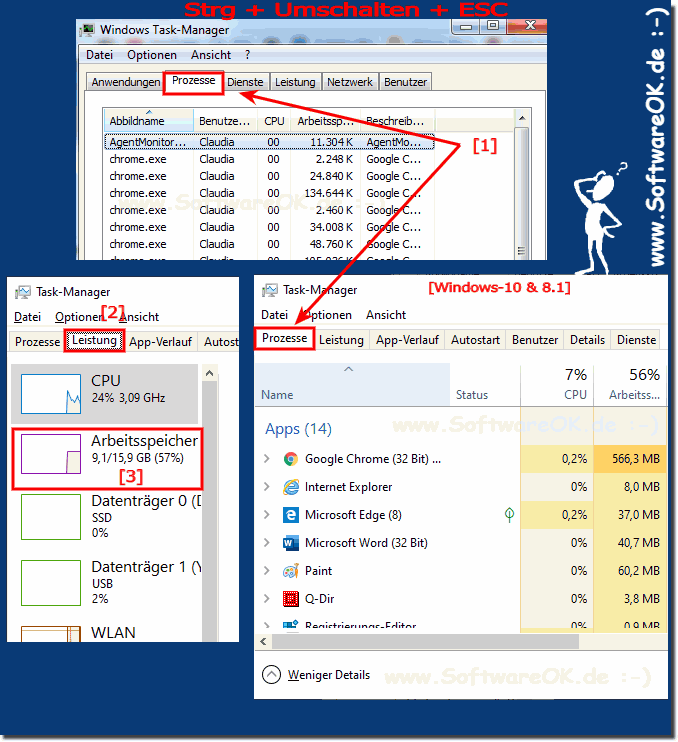Screen dimensions: 678x742
Task: Select the WLAN graph thumbnail
Action: pyautogui.click(x=51, y=634)
